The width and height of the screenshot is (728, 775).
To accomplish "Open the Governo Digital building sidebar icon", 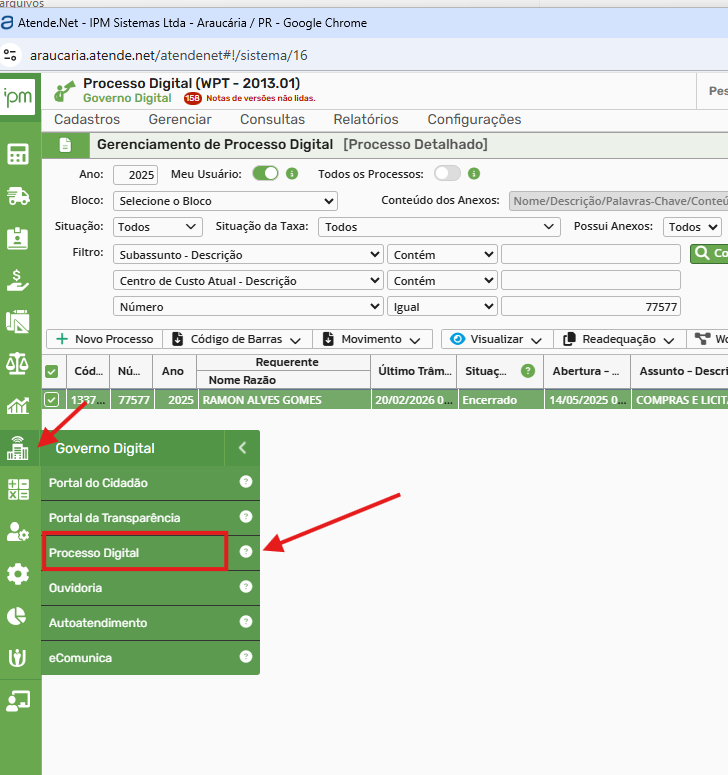I will (18, 448).
